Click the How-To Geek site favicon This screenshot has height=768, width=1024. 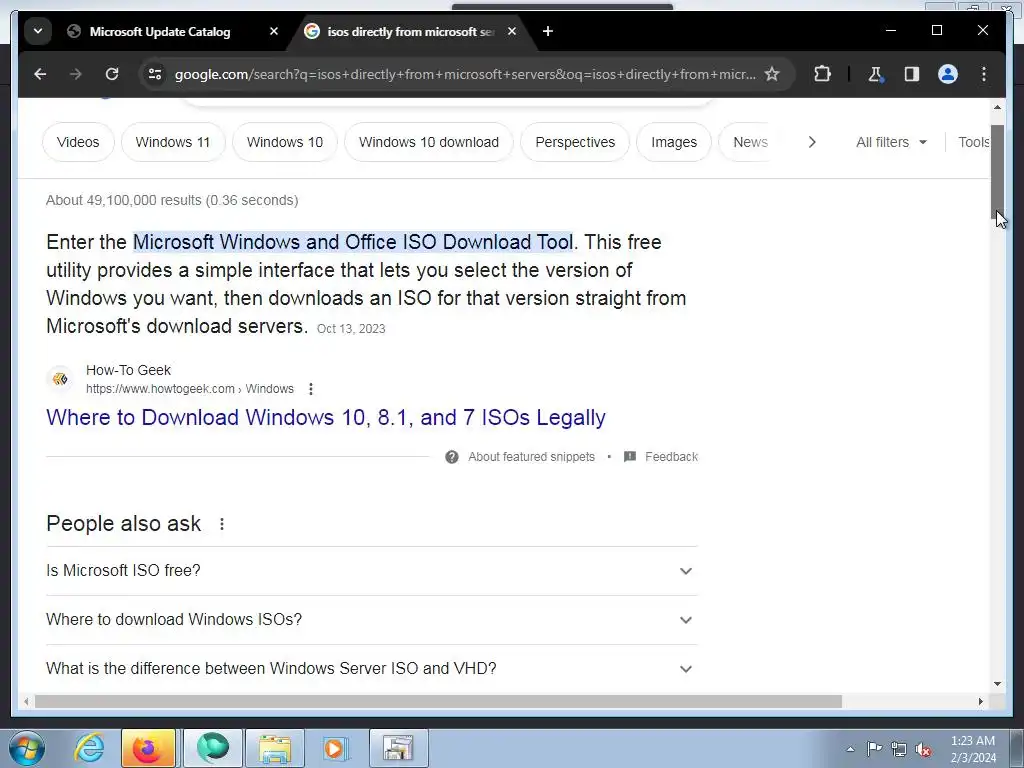[60, 379]
